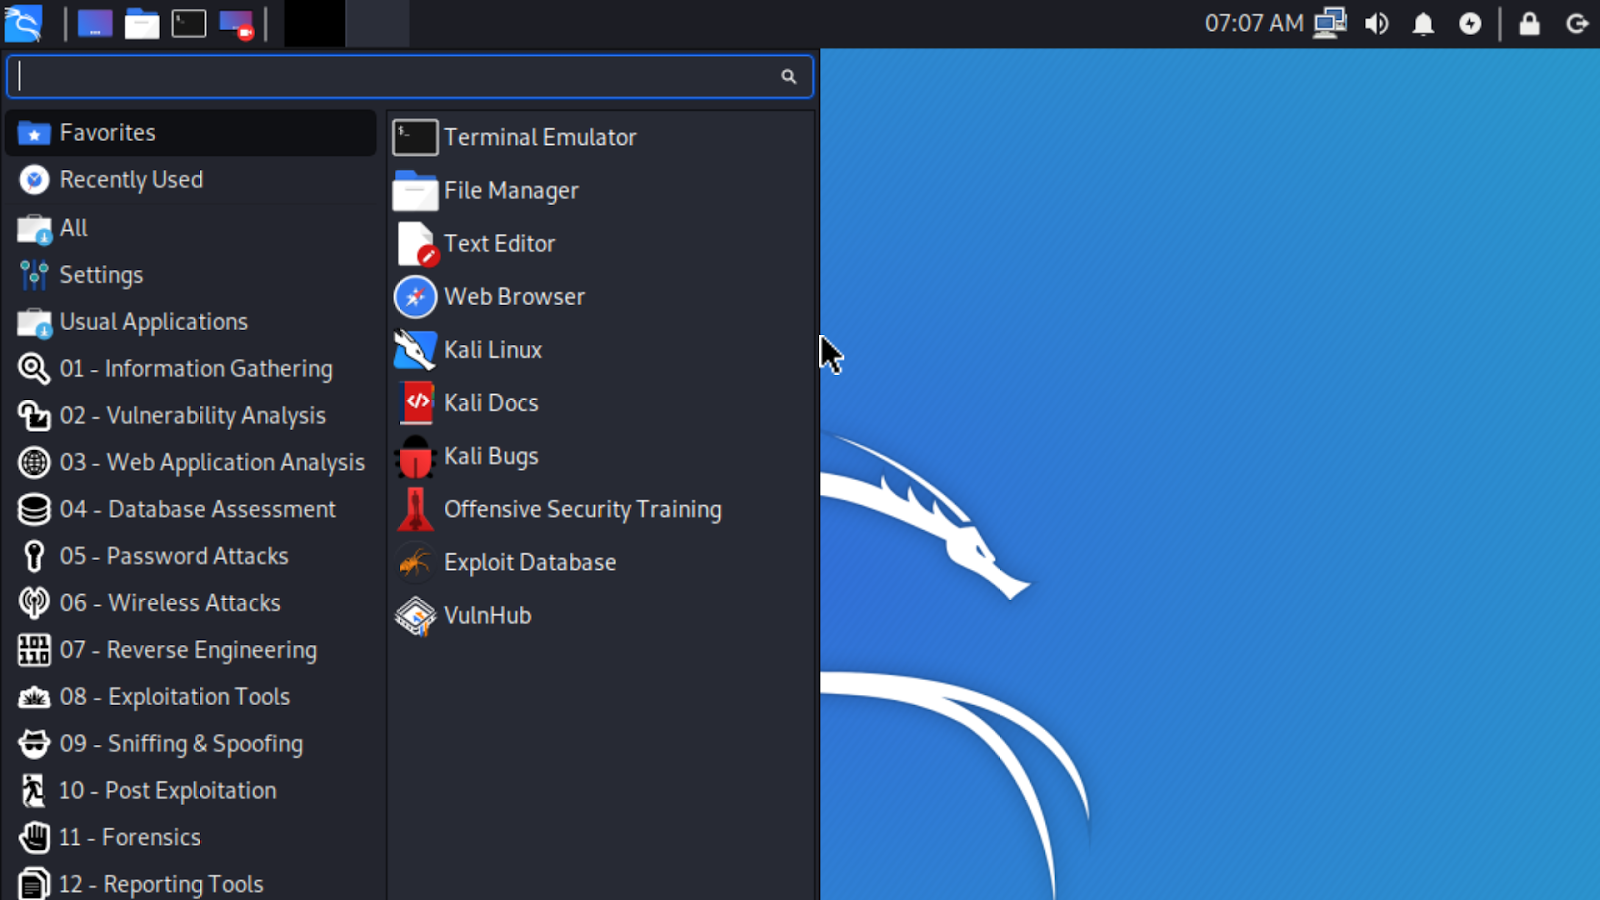Open the Terminal Emulator
Screen dimensions: 1600x900
540,137
